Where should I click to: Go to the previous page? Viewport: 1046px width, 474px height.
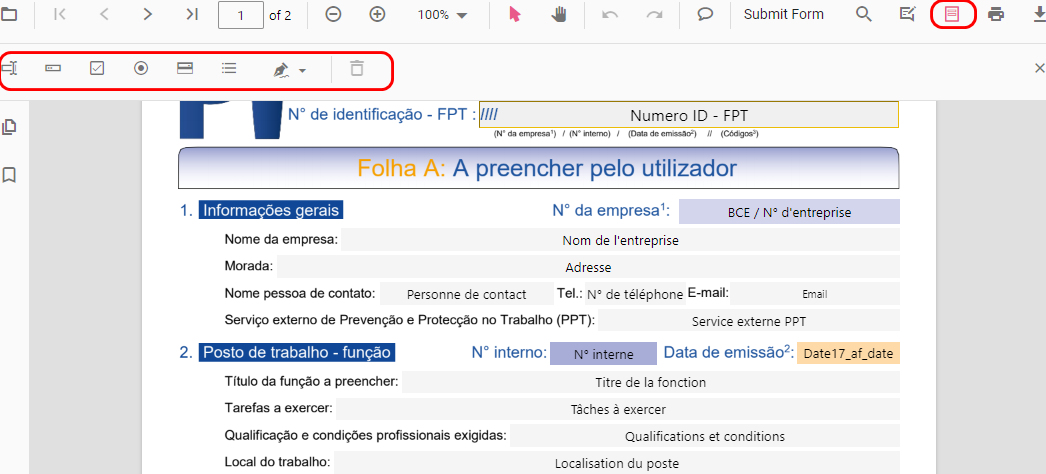pos(104,14)
